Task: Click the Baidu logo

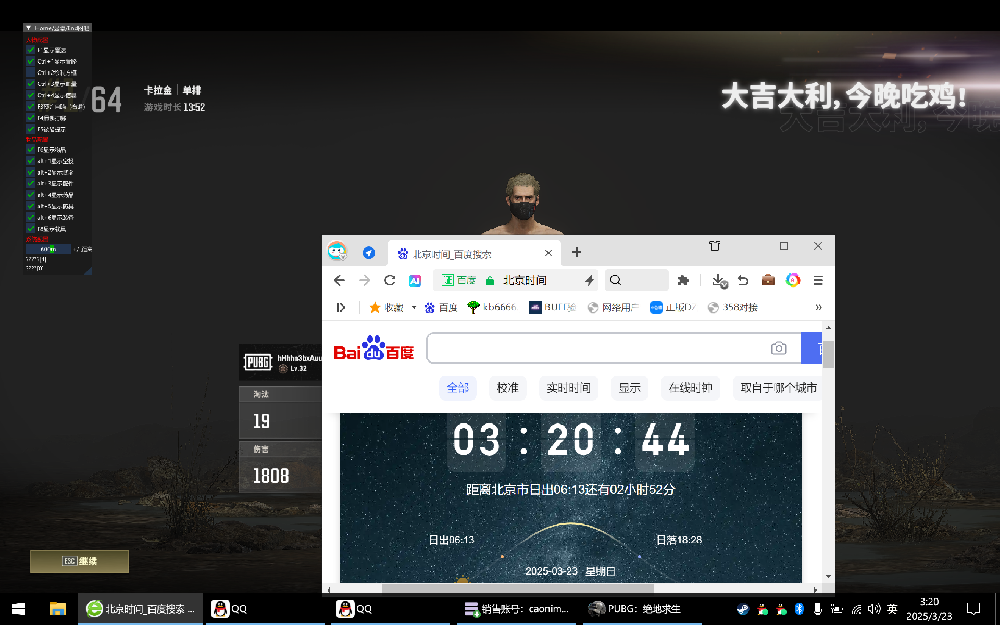Action: click(374, 348)
